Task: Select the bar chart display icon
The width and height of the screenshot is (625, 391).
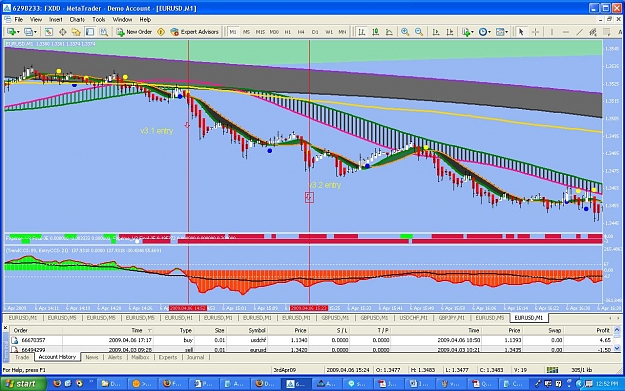Action: click(x=362, y=32)
